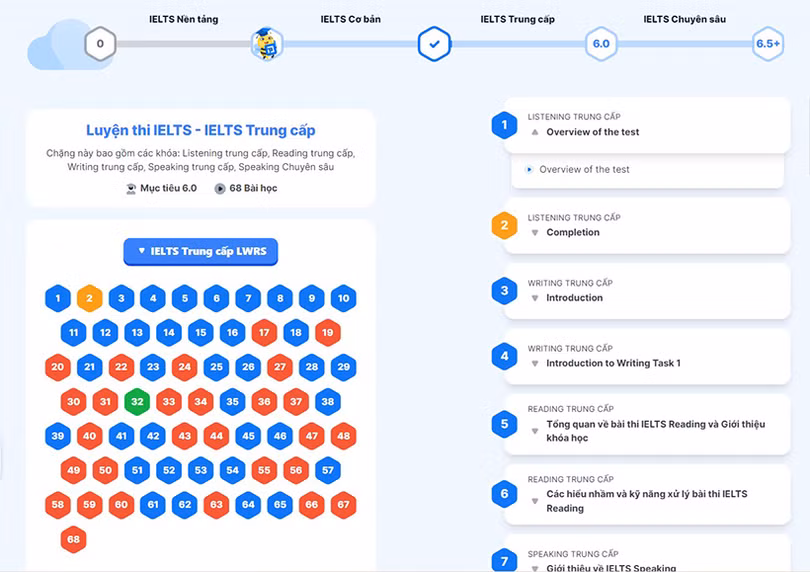Screen dimensions: 810x572
Task: Click the Luyện thi IELTS - IELTS Trung cấp title
Action: [x=200, y=130]
